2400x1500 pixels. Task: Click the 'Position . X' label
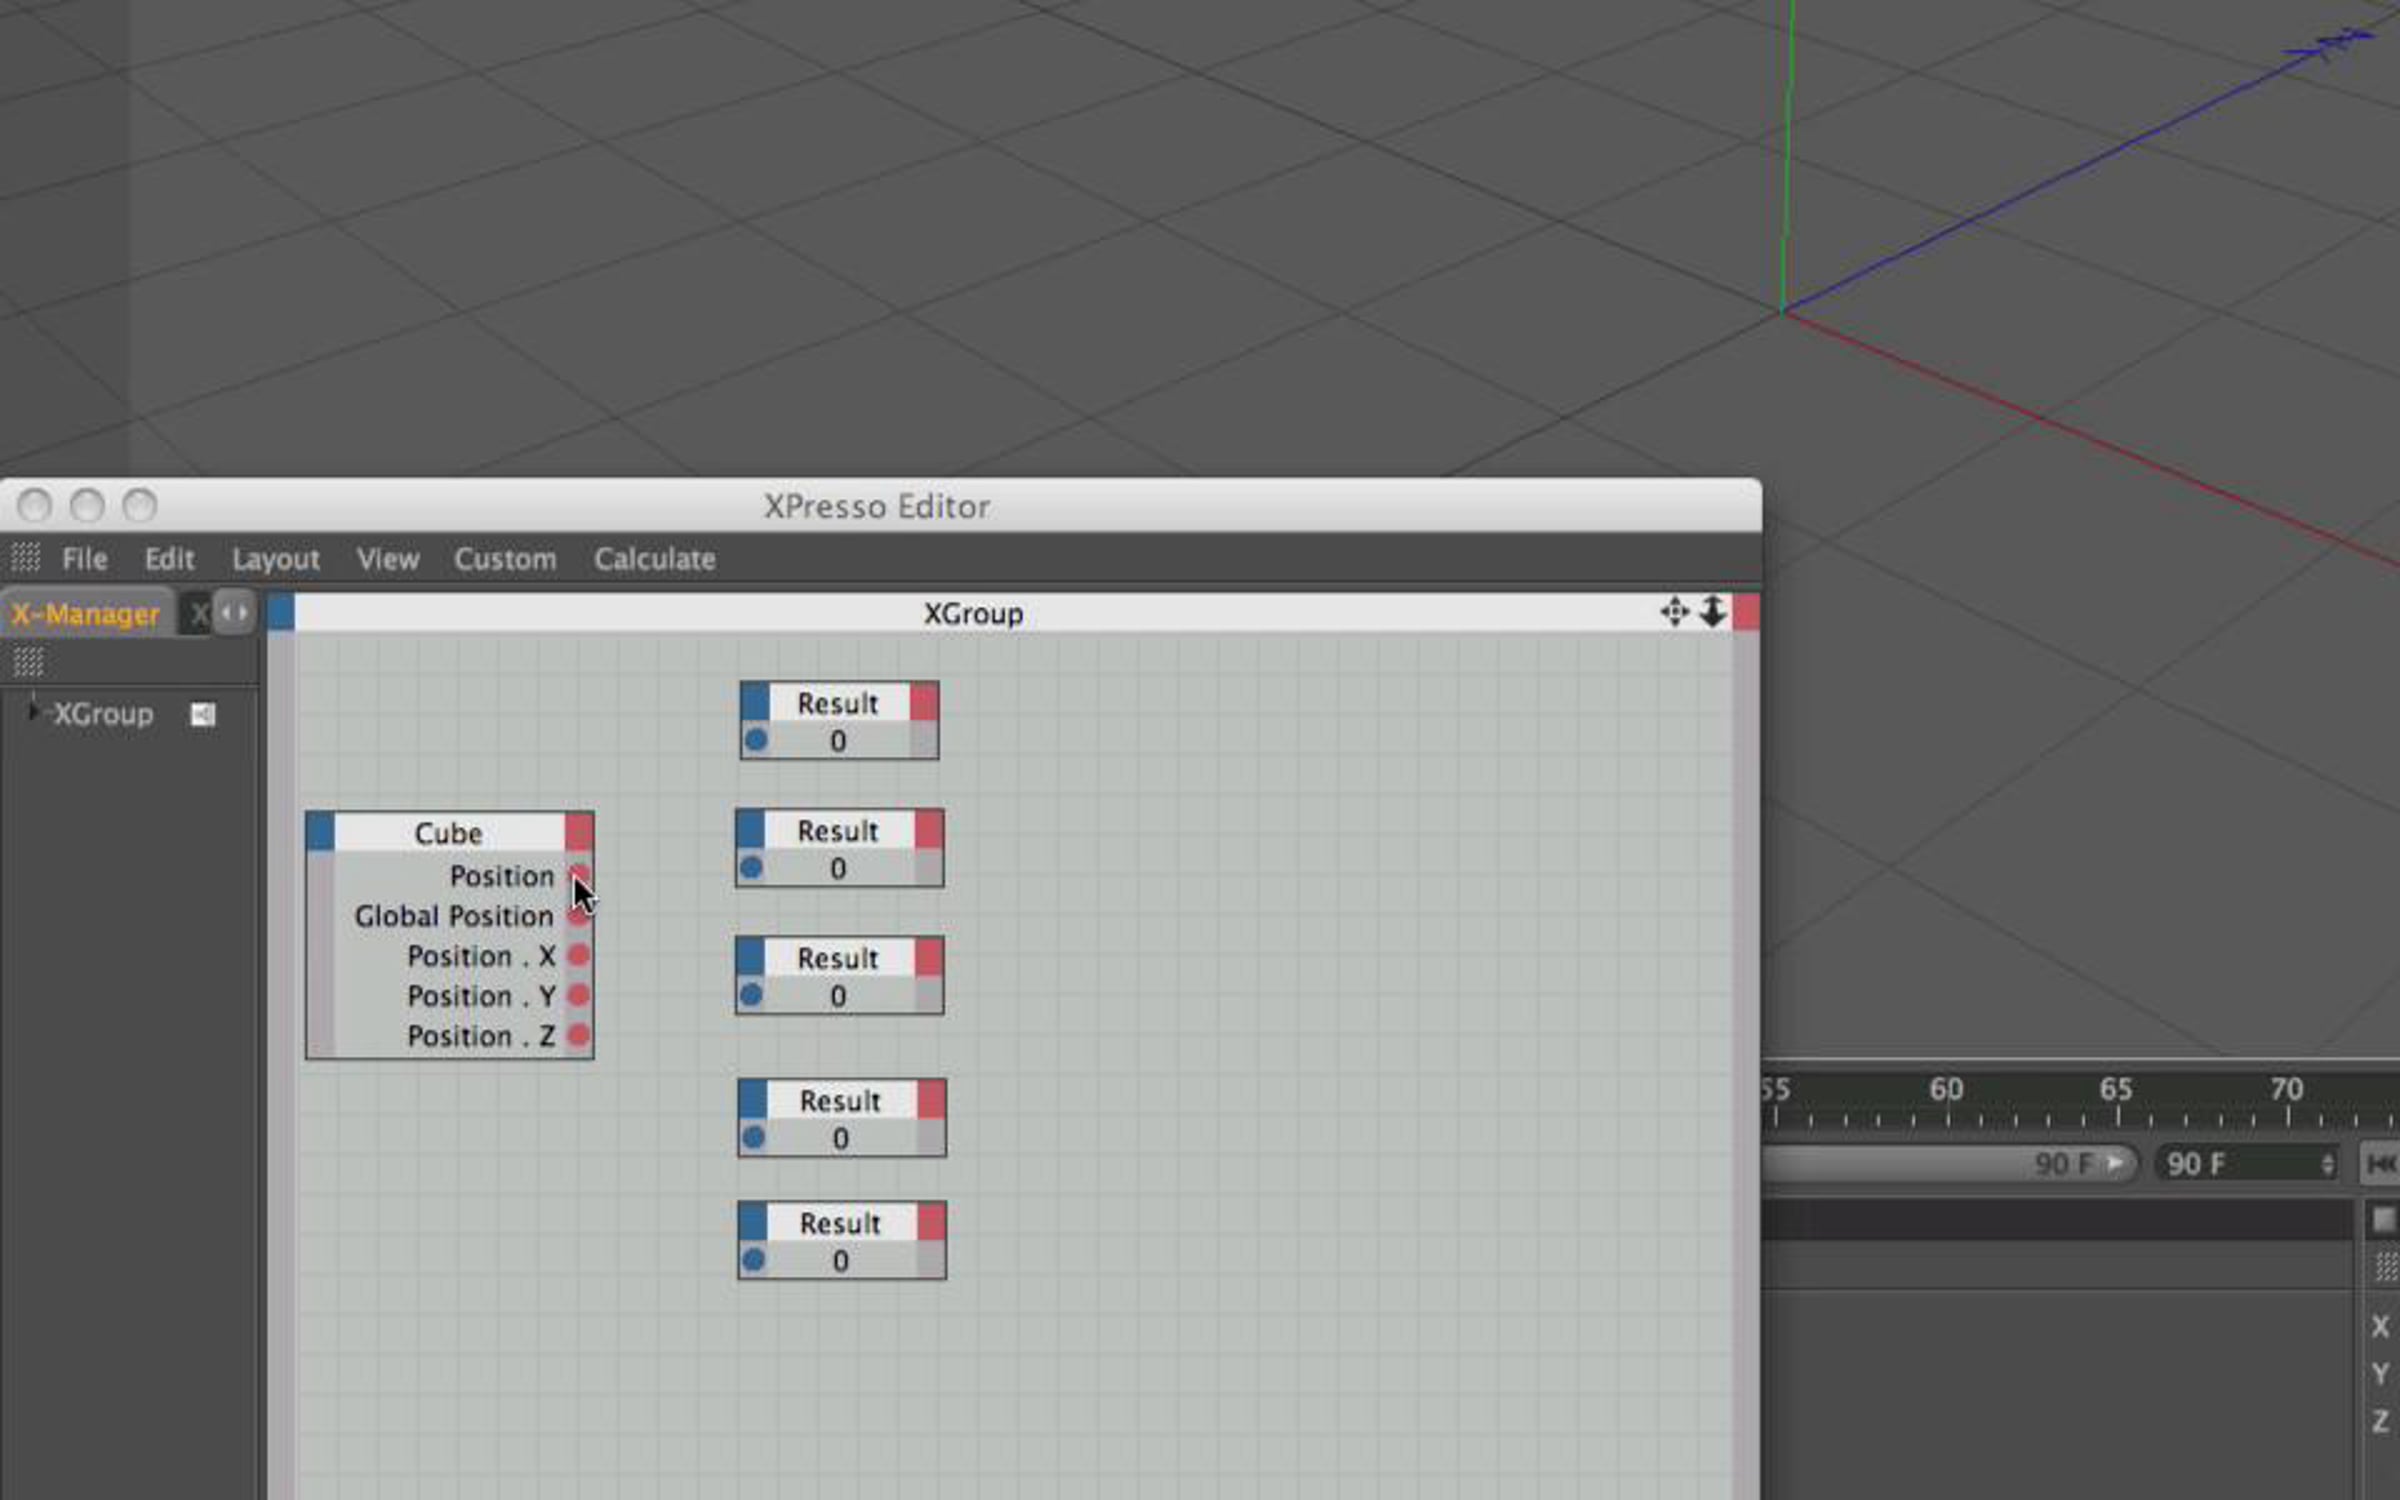pos(482,957)
